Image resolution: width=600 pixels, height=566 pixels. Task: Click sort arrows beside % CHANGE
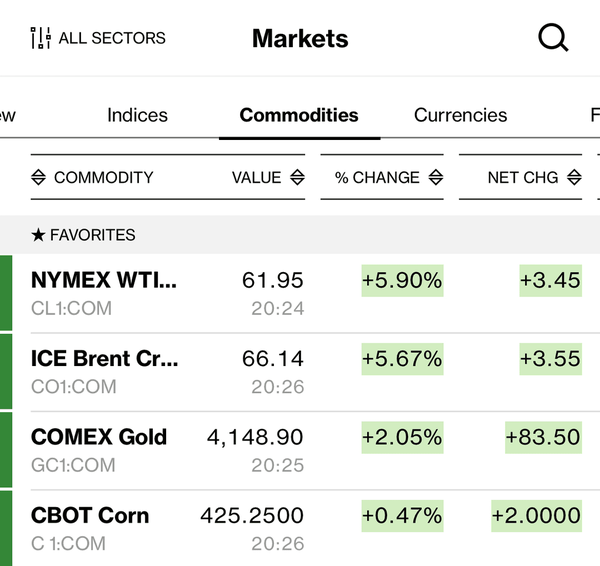436,177
